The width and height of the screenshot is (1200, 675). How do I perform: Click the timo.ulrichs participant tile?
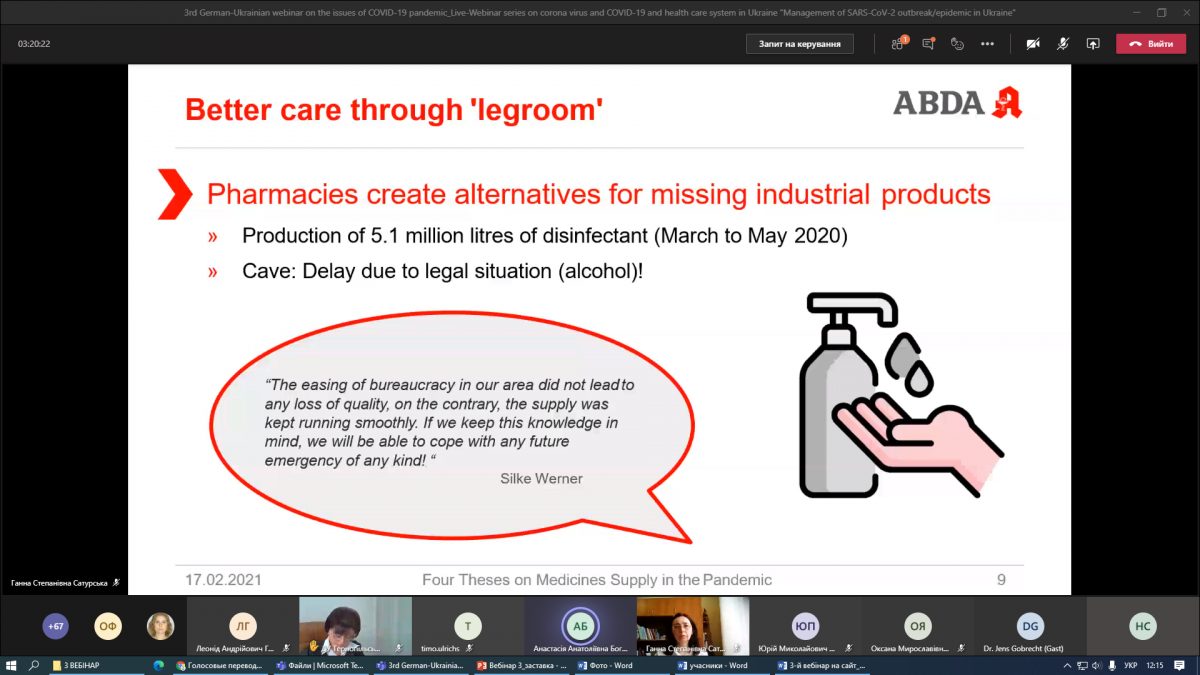coord(468,627)
